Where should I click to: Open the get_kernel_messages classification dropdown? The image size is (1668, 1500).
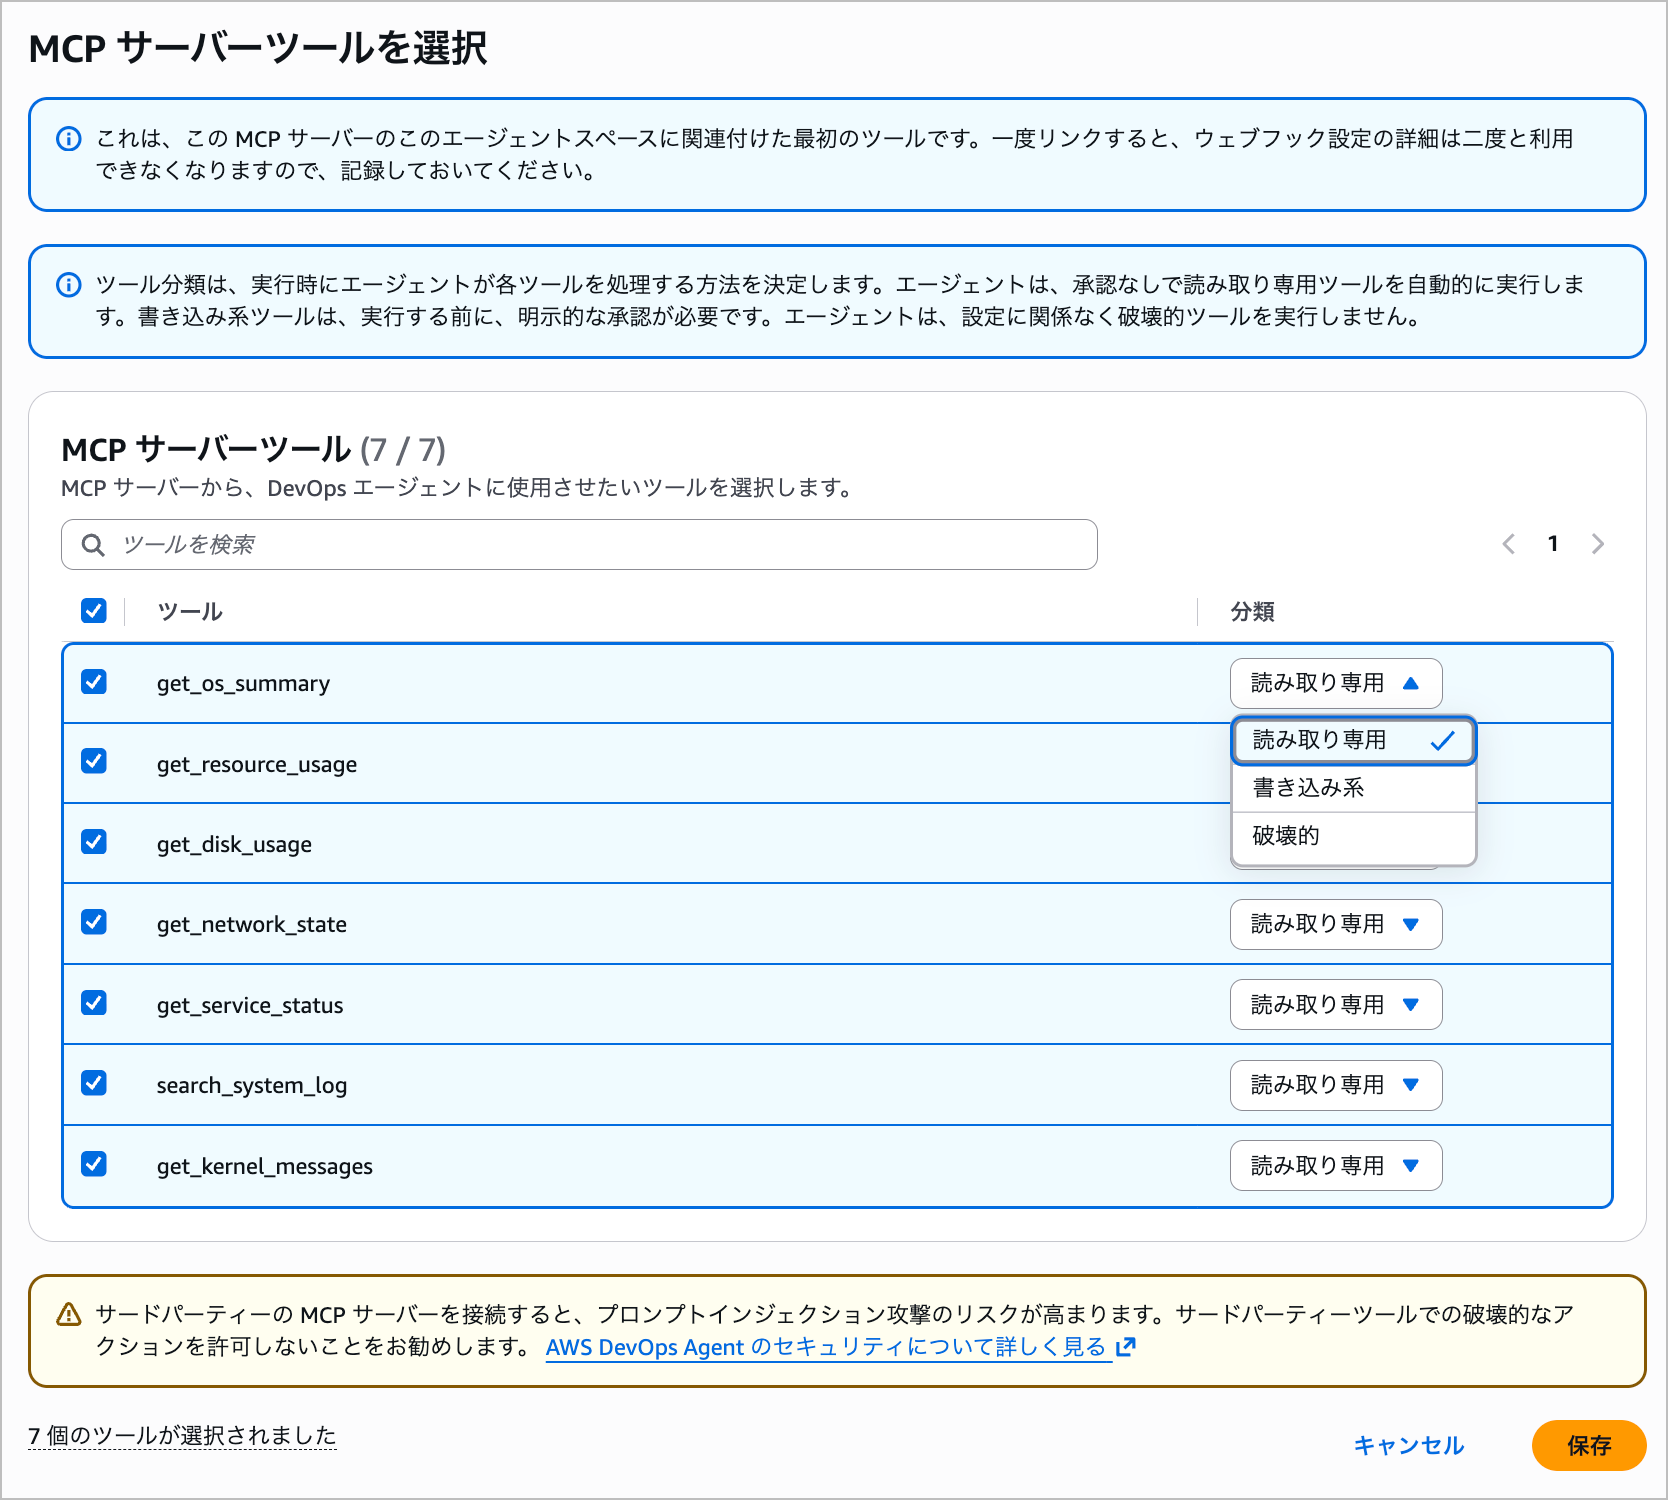pyautogui.click(x=1336, y=1165)
